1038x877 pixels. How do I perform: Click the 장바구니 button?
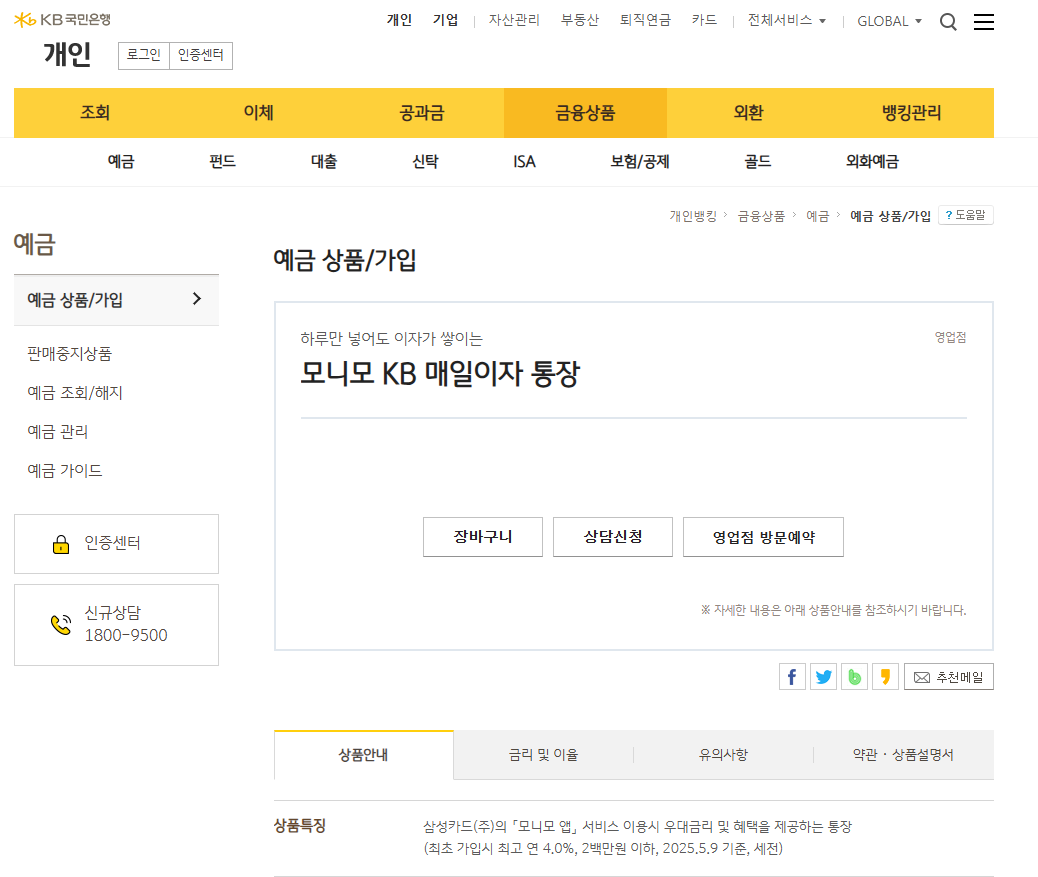(483, 537)
